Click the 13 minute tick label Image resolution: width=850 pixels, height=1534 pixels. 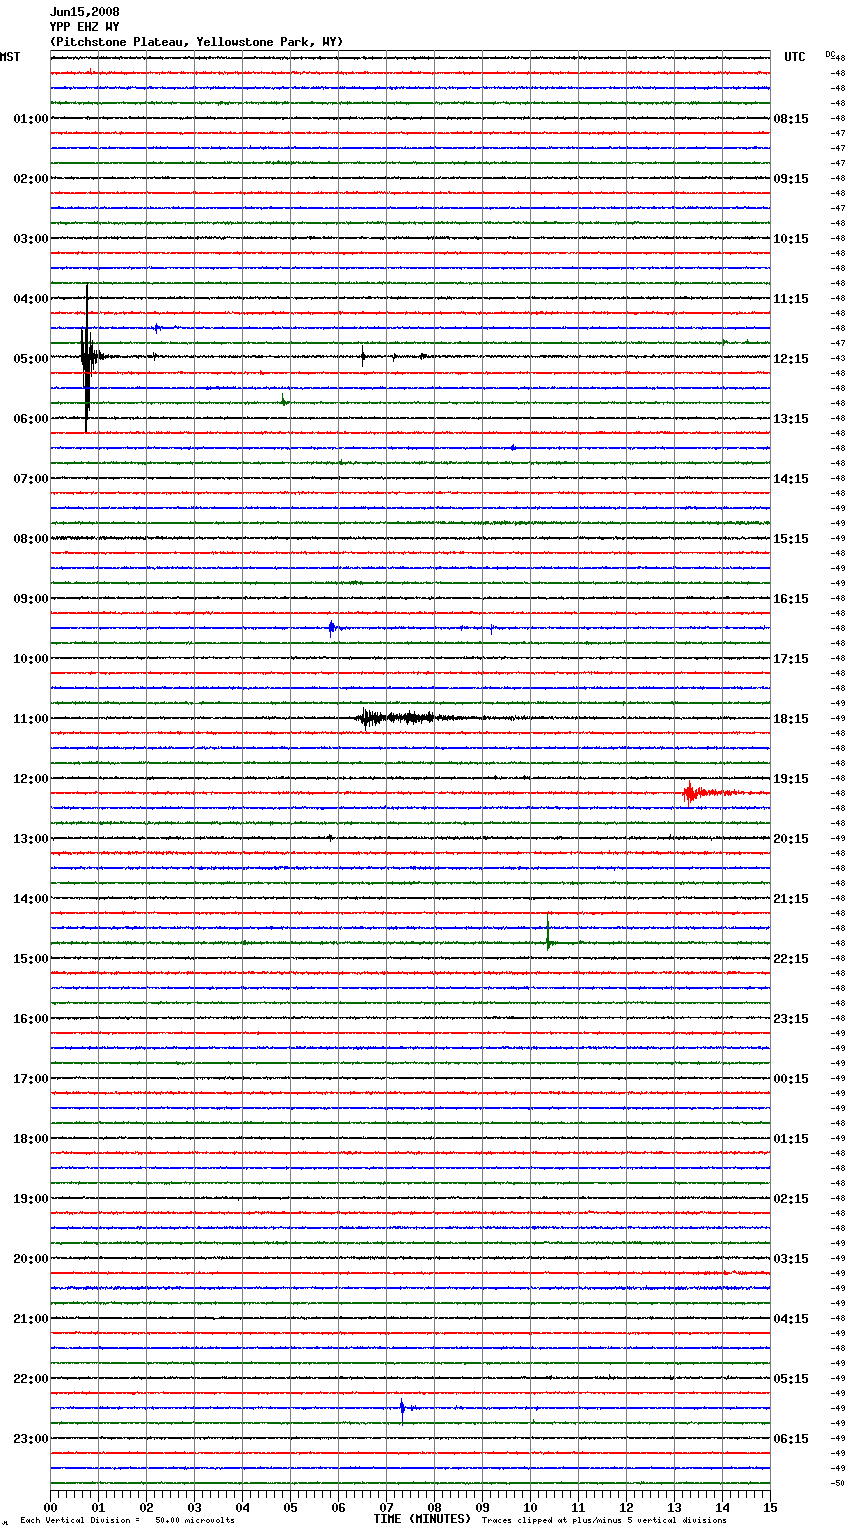pos(675,1507)
